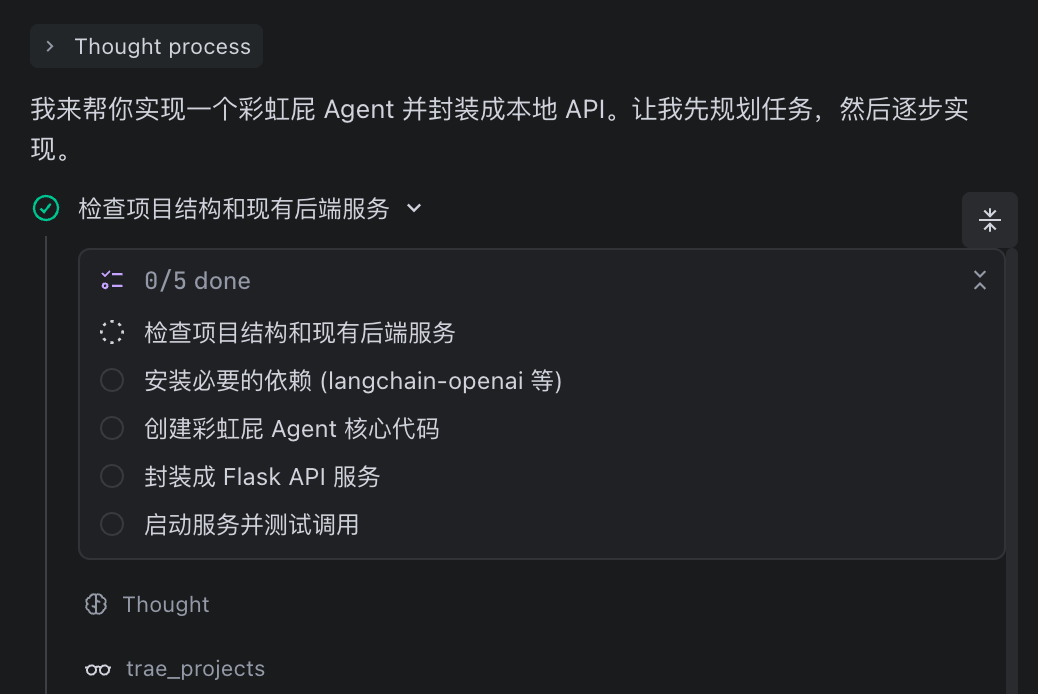This screenshot has width=1038, height=694.
Task: Click the brain icon next to Thought
Action: pos(96,604)
